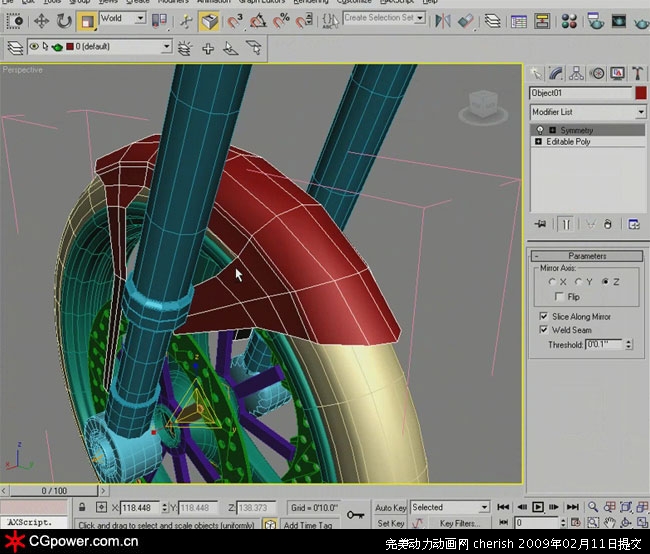This screenshot has height=554, width=650.
Task: Toggle Angle Snap icon
Action: [258, 21]
